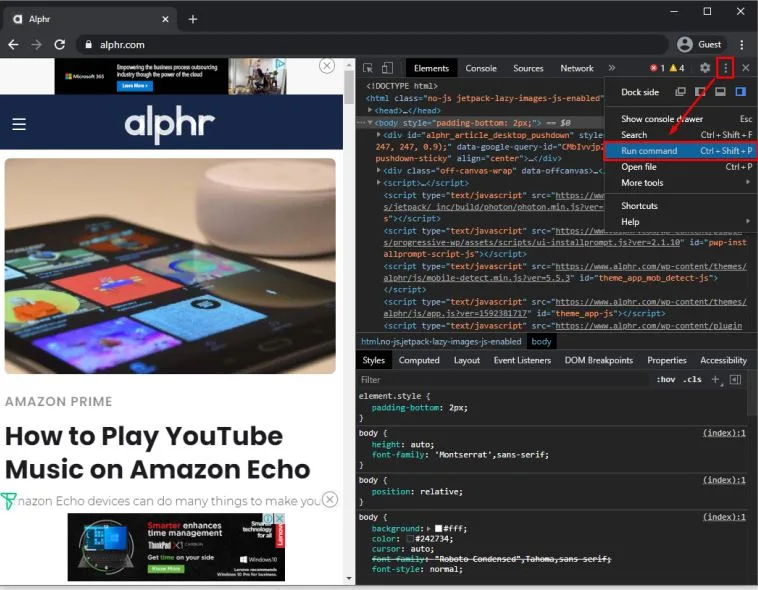Screen dimensions: 758x590
Task: Expand the collapsed script node
Action: pos(379,183)
